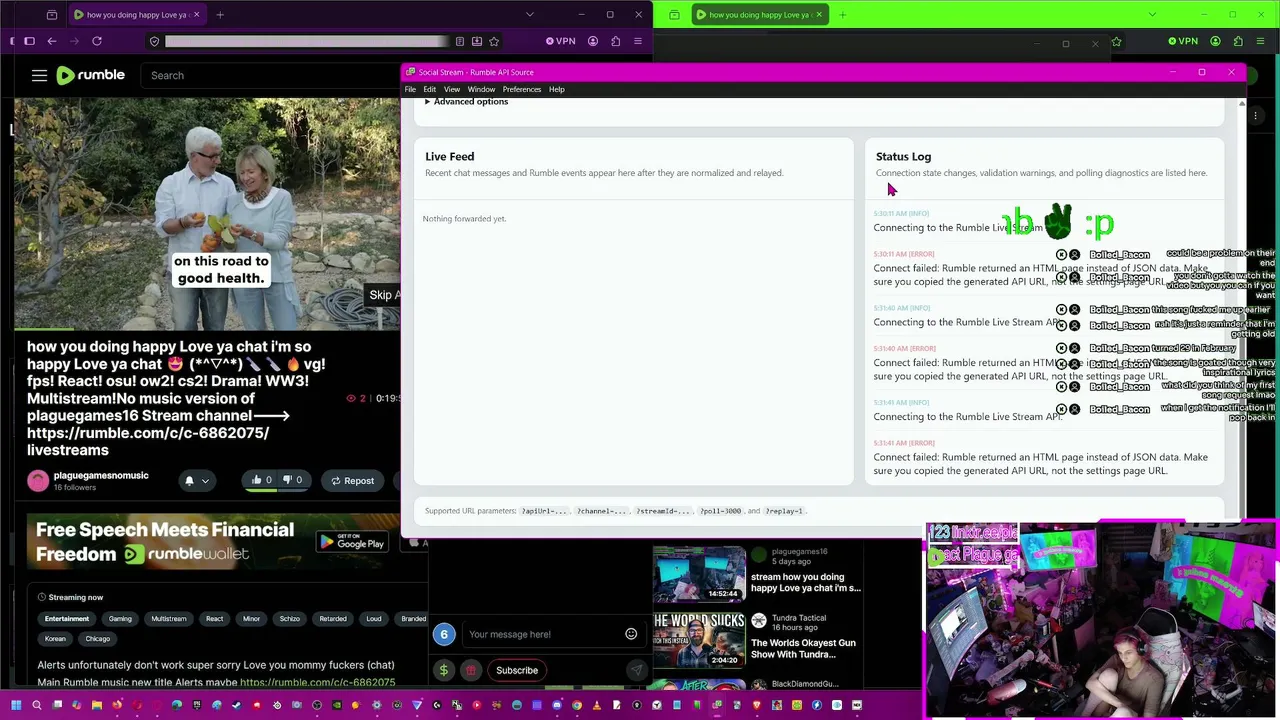The image size is (1280, 720).
Task: Open the left browser application menu
Action: pos(638,41)
